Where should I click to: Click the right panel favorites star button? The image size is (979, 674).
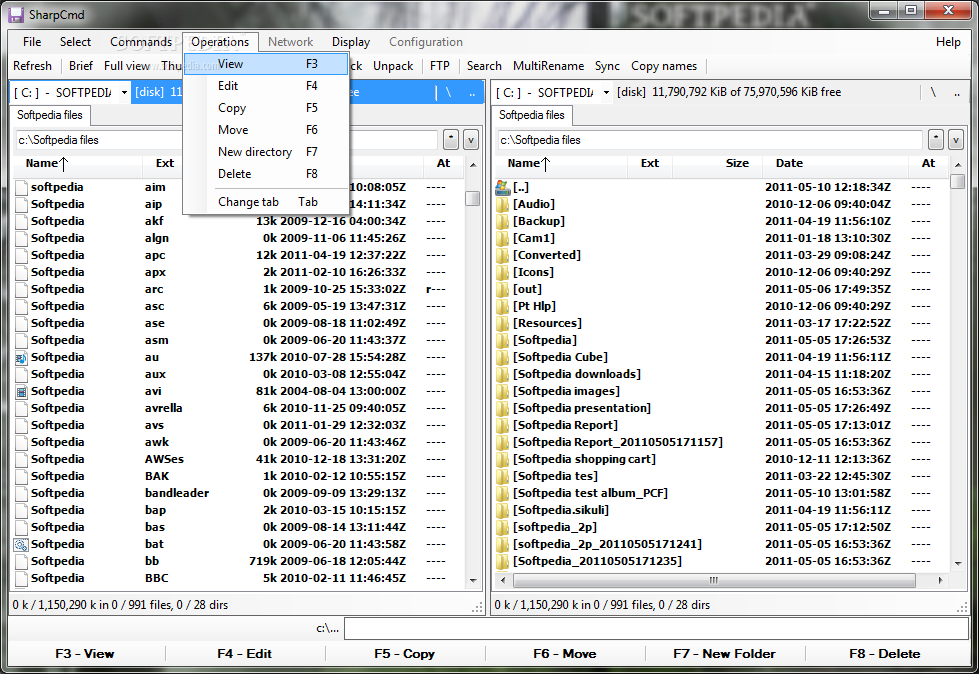click(x=935, y=140)
